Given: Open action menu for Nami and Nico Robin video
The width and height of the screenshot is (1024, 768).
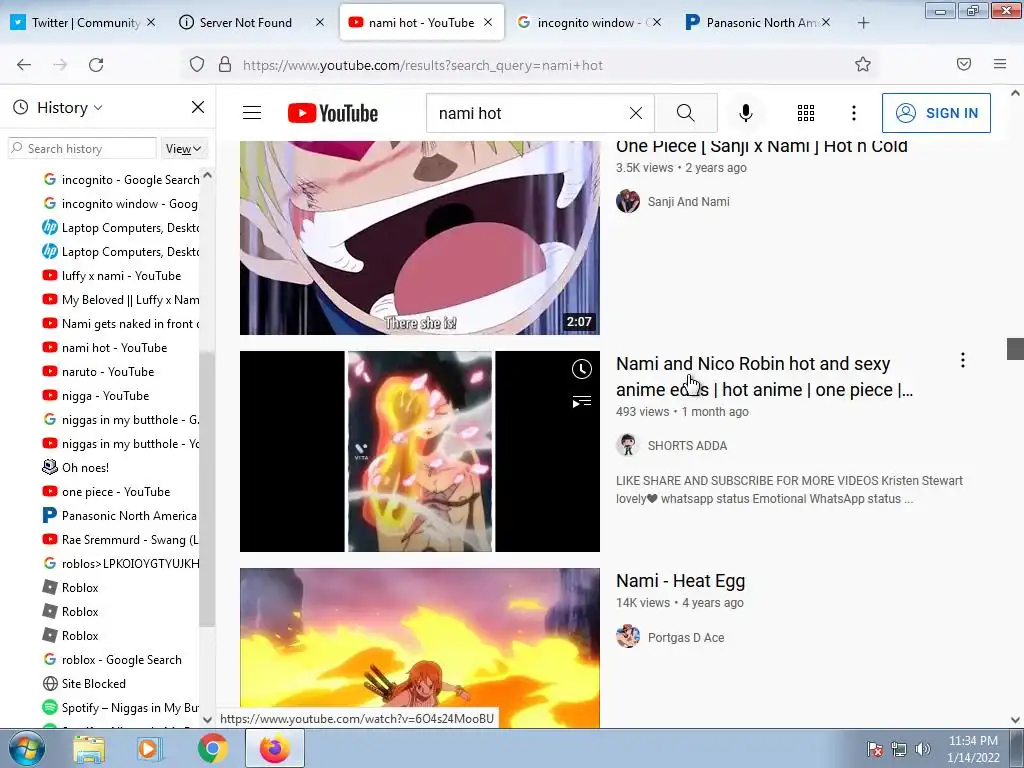Looking at the screenshot, I should [963, 360].
